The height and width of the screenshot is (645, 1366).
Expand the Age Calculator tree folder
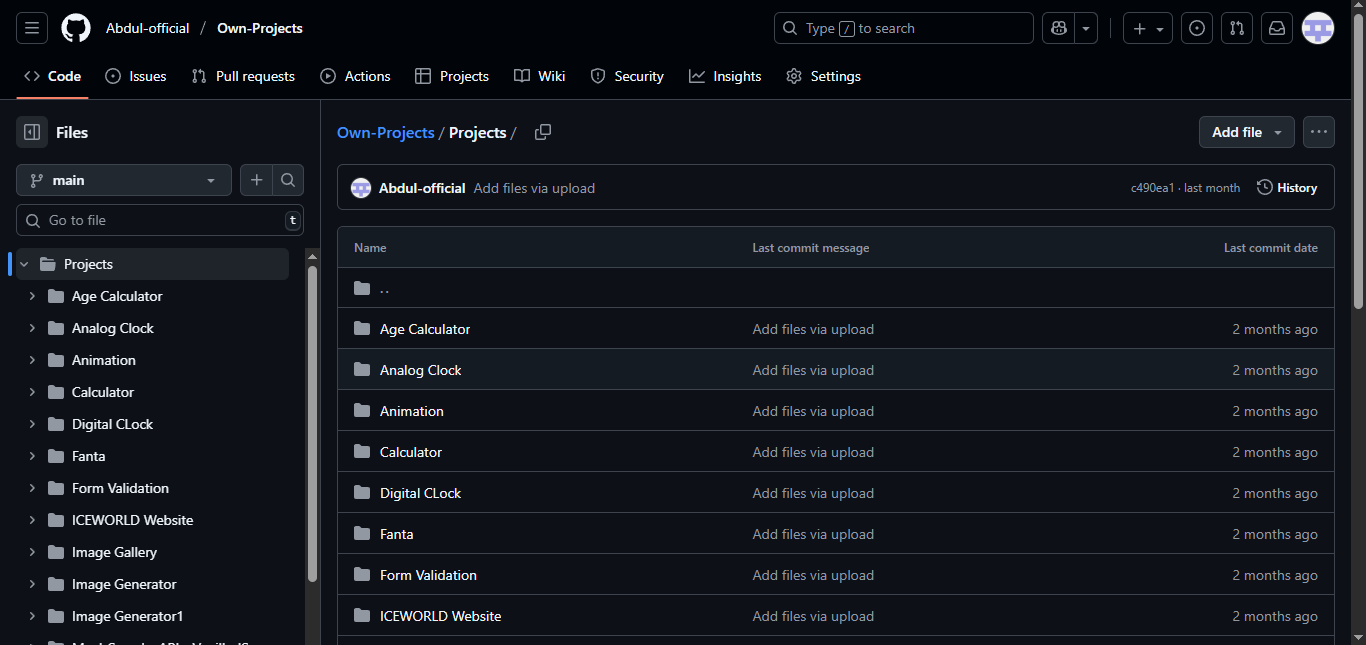tap(32, 296)
